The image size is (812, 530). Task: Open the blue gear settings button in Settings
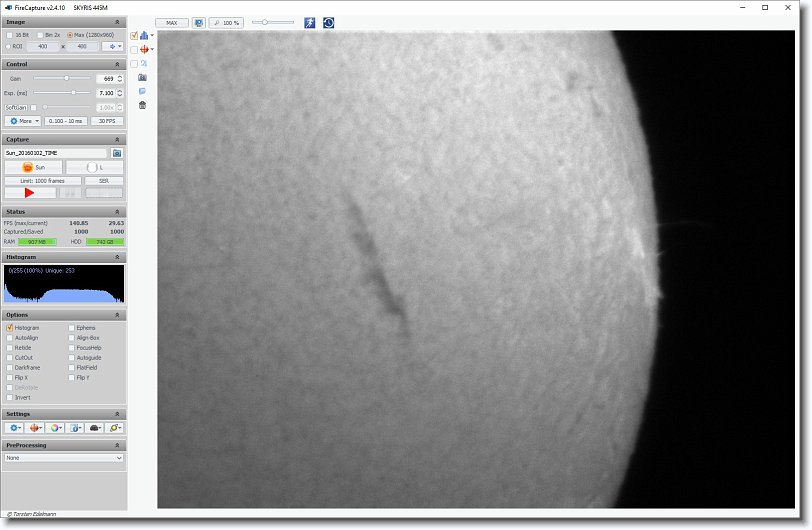(14, 428)
